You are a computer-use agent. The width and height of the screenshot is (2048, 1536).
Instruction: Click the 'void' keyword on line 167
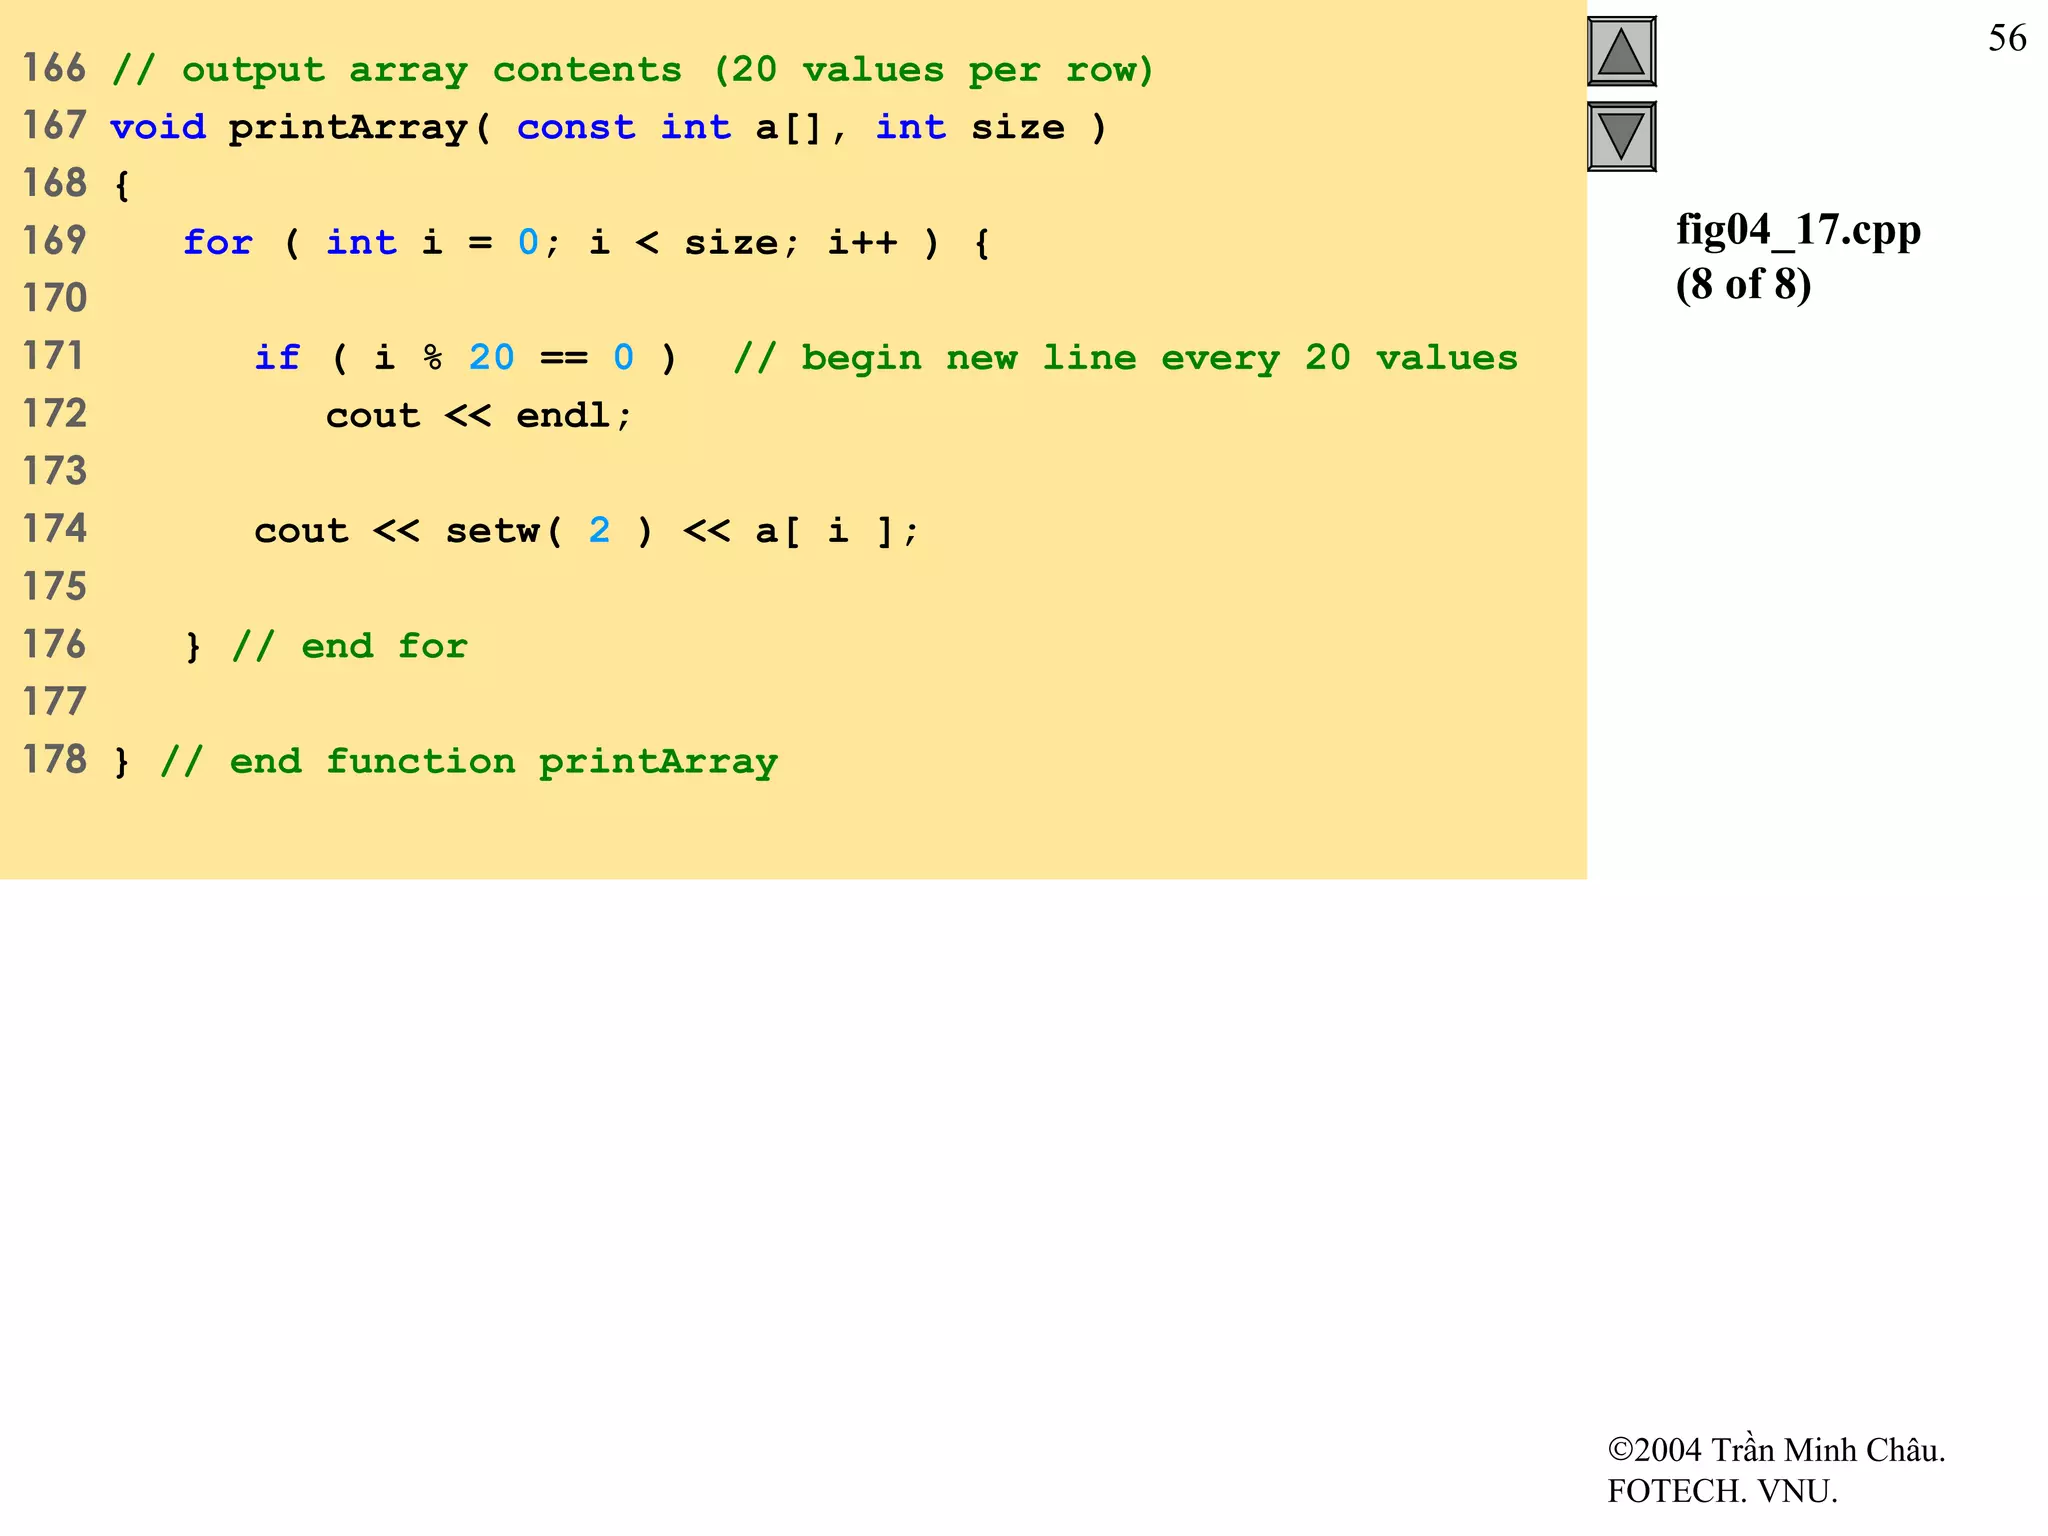pos(158,127)
